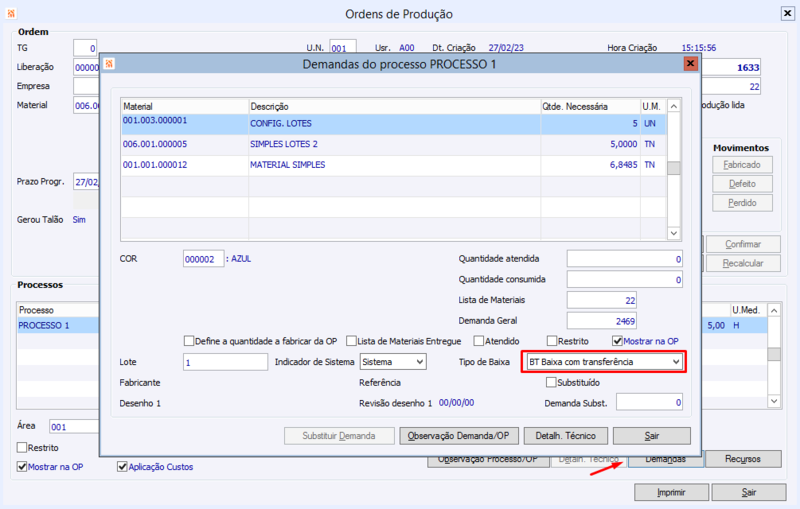Focus the Quantidade atendida field
800x509 pixels.
tap(625, 259)
